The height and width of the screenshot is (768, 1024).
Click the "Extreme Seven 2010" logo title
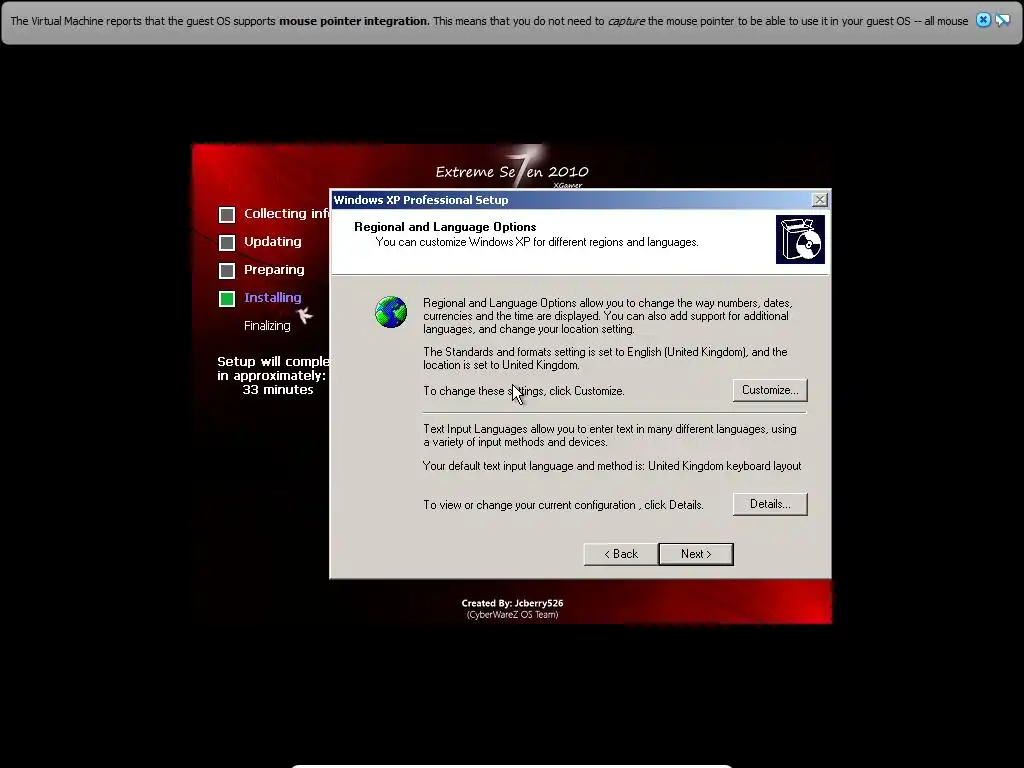[512, 172]
